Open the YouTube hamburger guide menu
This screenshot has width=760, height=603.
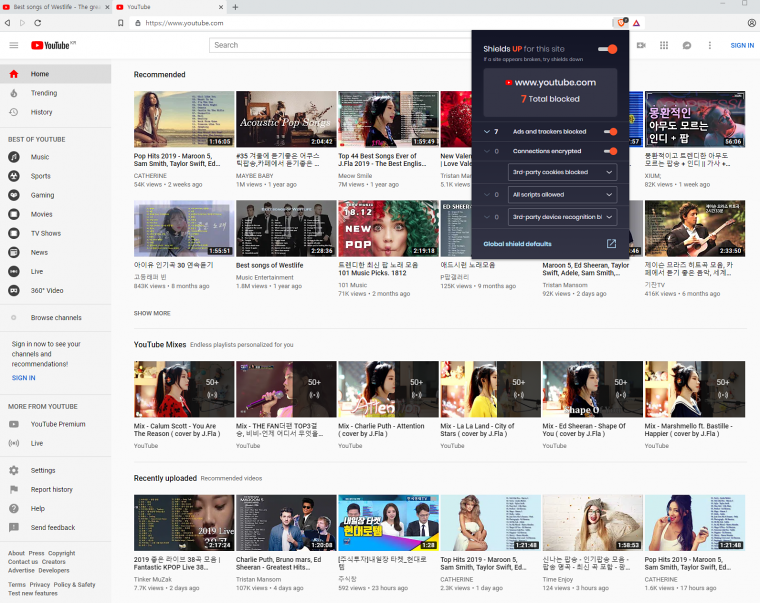tap(14, 45)
